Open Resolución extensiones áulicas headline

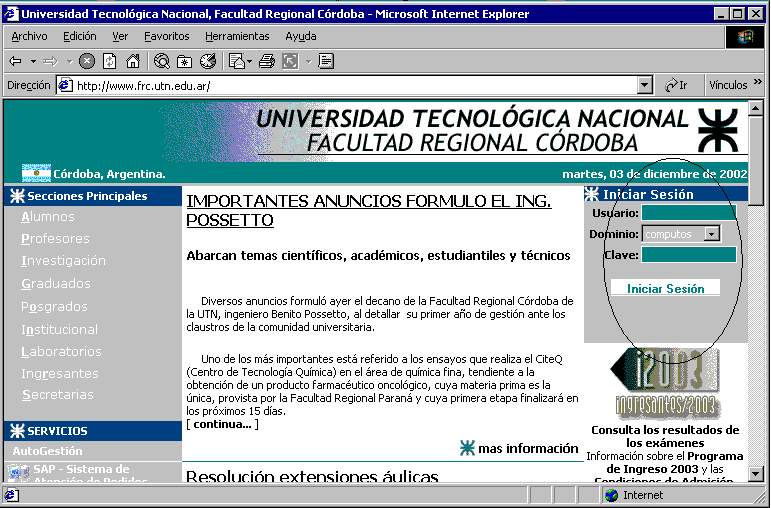[312, 476]
